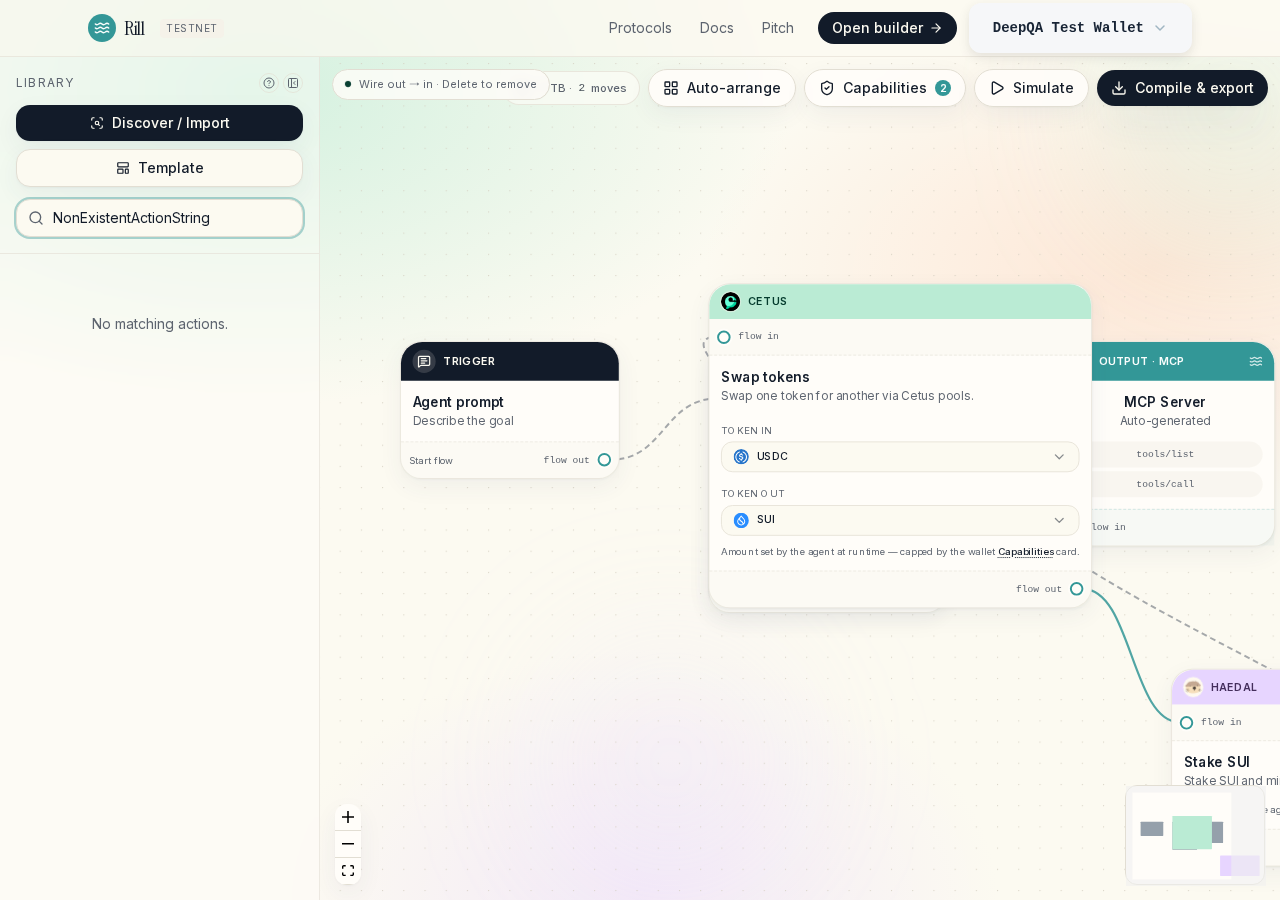Open the Docs nav item
Image resolution: width=1280 pixels, height=900 pixels.
[717, 28]
